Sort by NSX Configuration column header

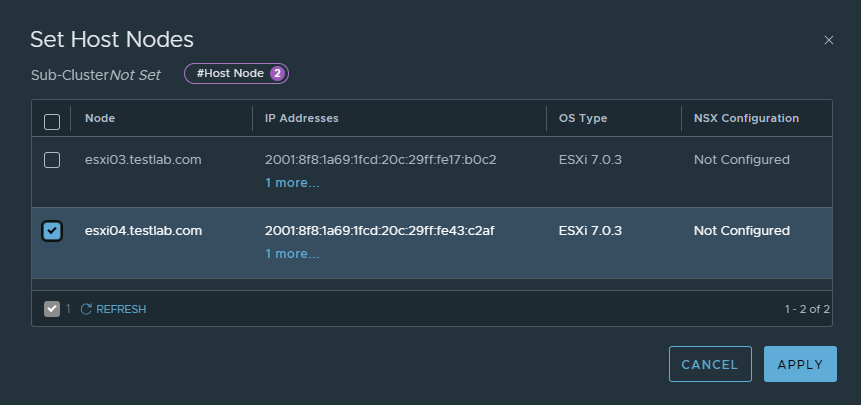(746, 118)
